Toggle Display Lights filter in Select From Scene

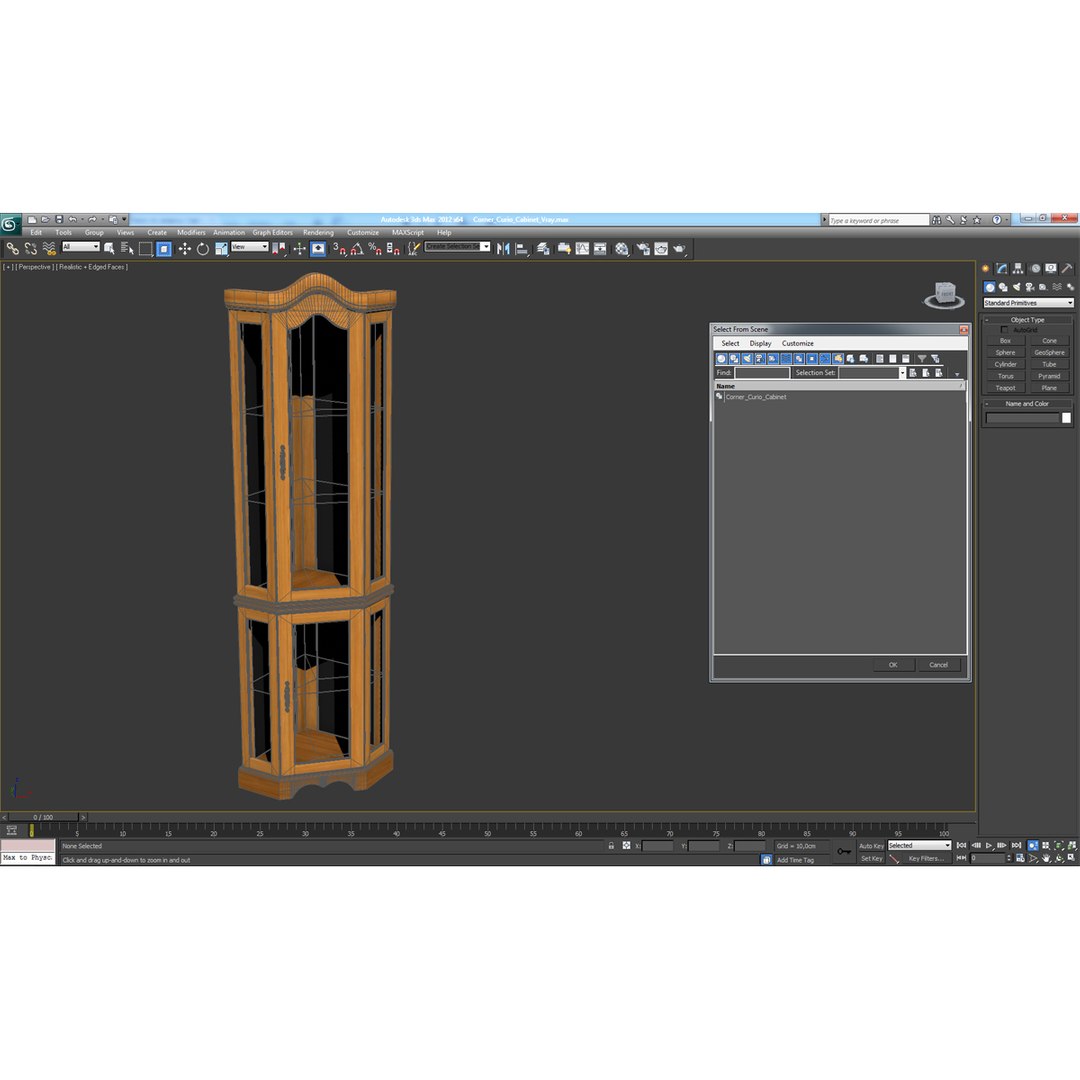tap(747, 359)
